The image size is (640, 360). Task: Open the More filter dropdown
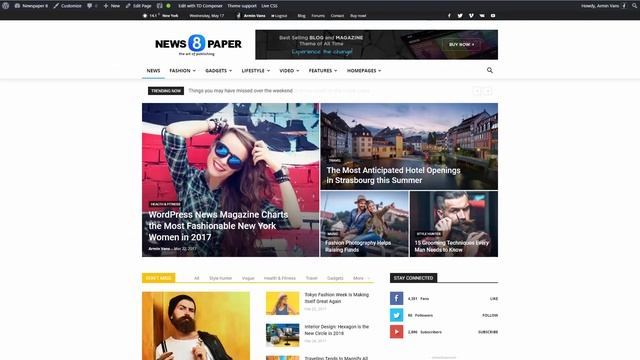point(361,278)
